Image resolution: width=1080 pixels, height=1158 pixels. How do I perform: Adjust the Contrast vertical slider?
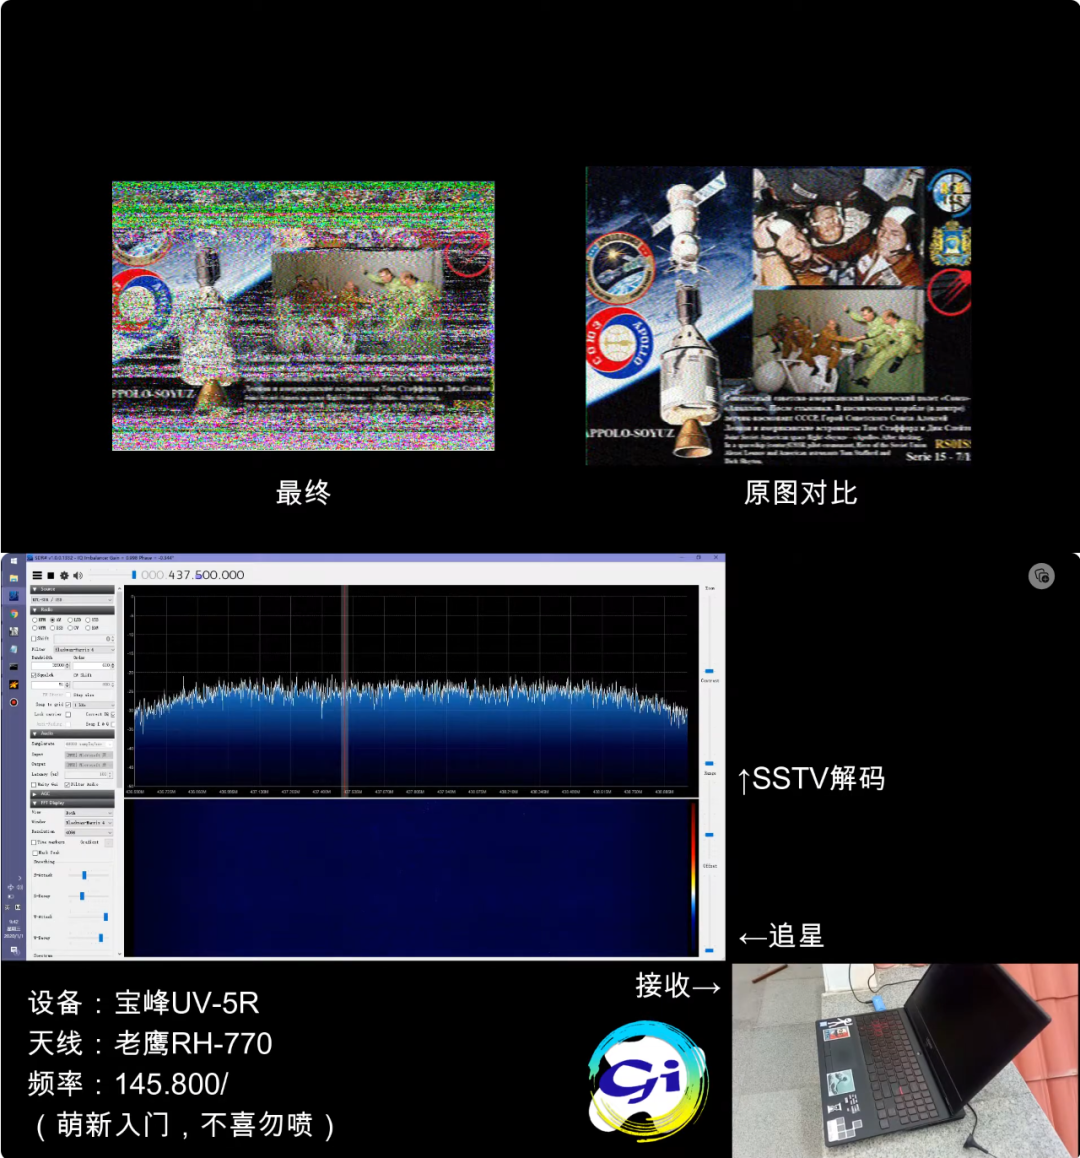tap(709, 726)
